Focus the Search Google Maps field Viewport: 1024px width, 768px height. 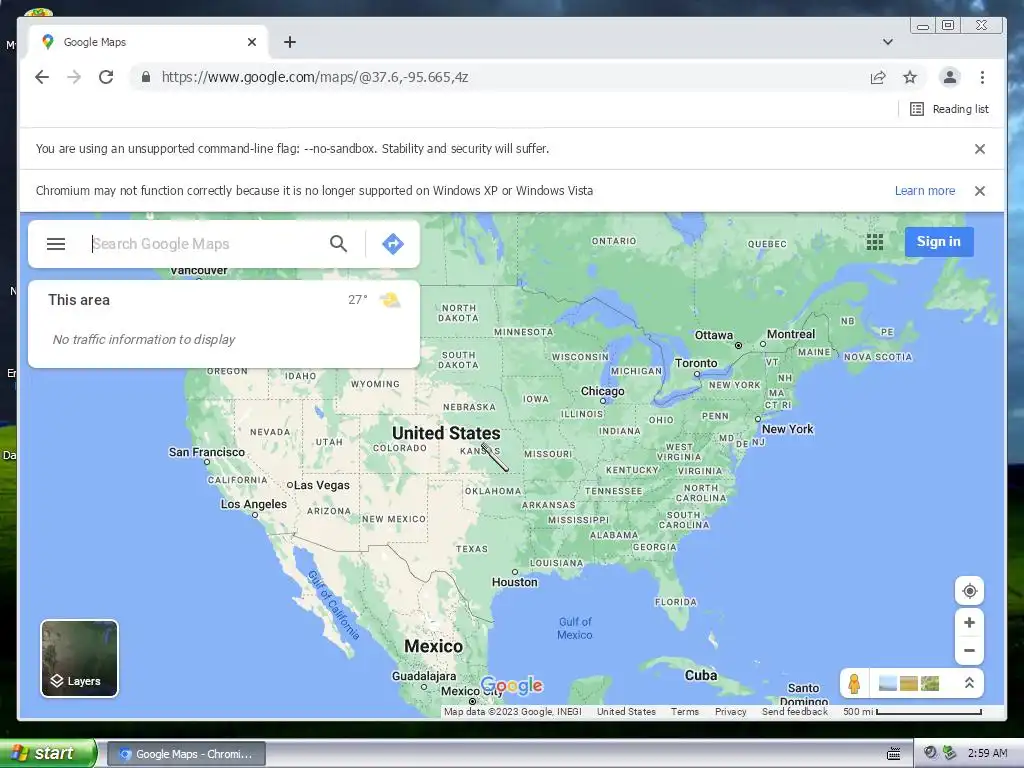tap(206, 244)
